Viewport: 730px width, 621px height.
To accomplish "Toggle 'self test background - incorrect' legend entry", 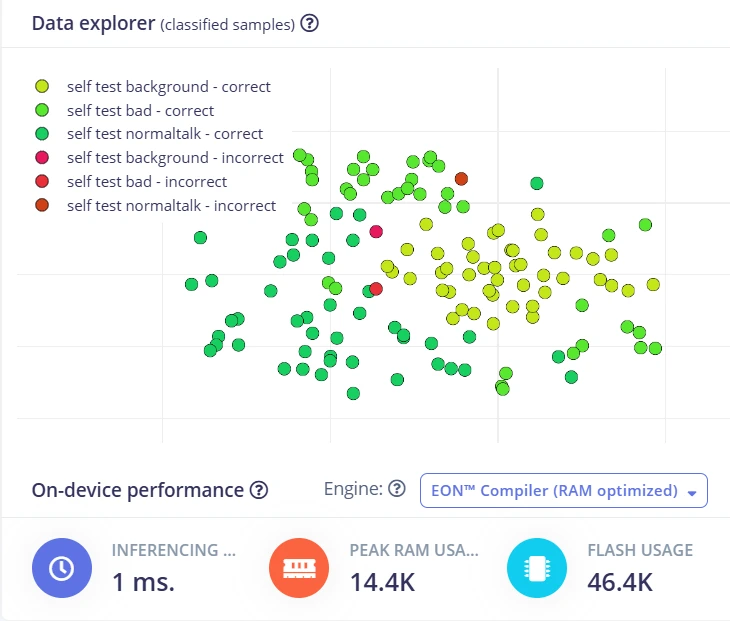I will [x=159, y=157].
